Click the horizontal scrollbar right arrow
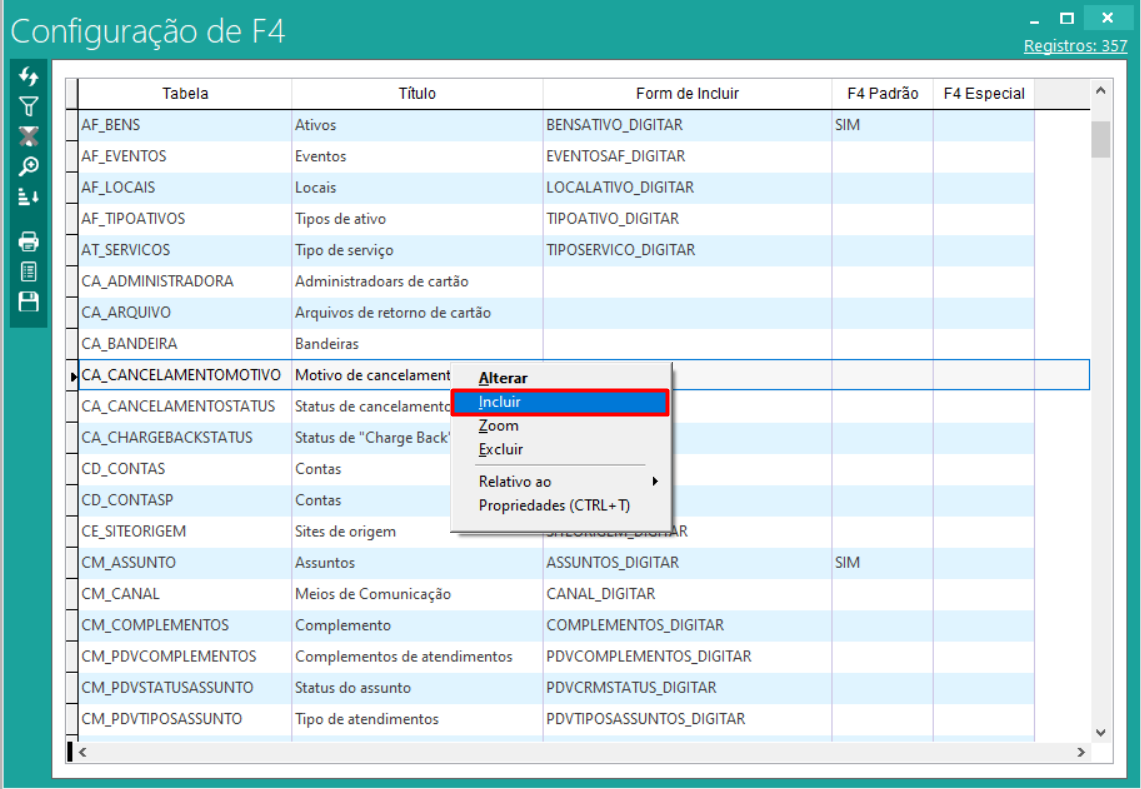The image size is (1141, 789). click(1080, 752)
